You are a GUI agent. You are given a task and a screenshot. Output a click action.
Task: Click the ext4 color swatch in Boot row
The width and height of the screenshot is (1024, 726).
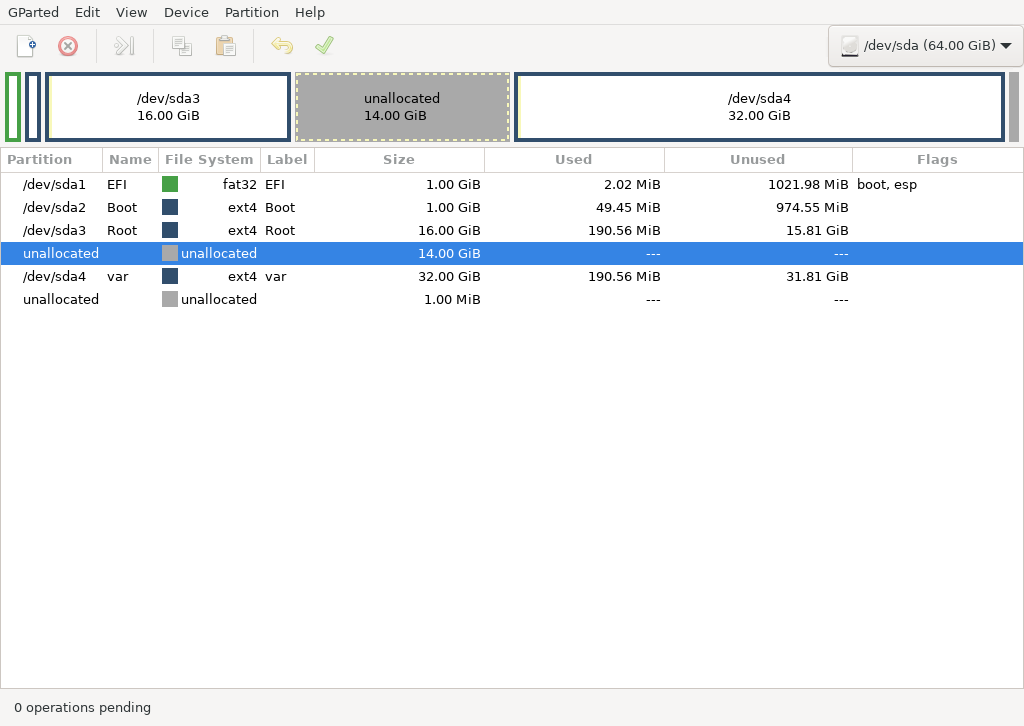170,208
